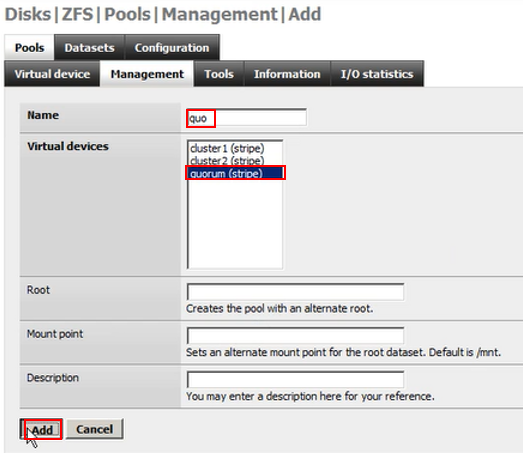Switch to the Pools tab
Screen dimensions: 523x455
pyautogui.click(x=29, y=47)
